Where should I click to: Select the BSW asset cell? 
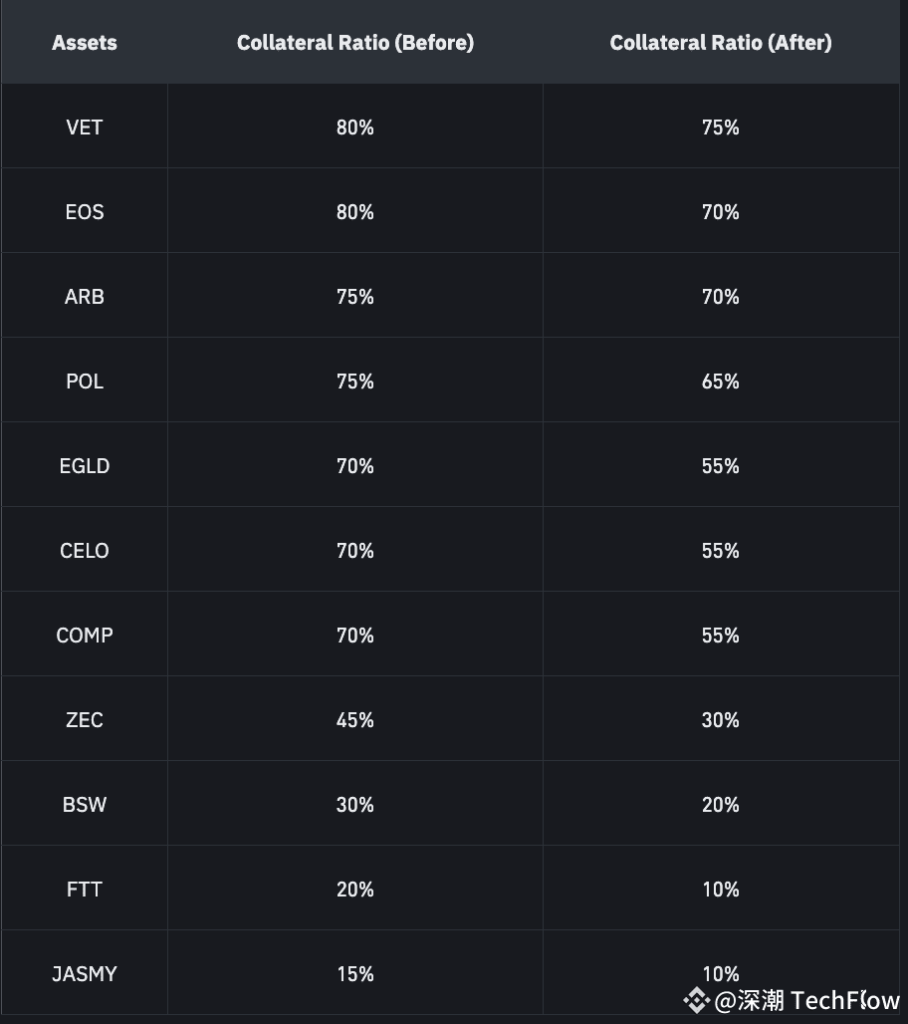click(x=84, y=805)
